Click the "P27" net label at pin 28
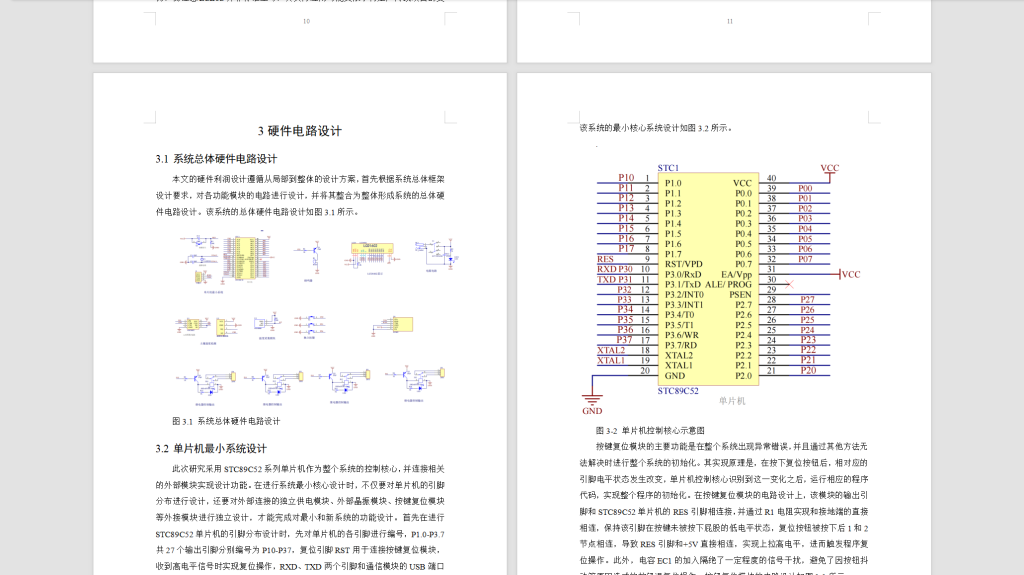This screenshot has height=575, width=1024. pyautogui.click(x=808, y=300)
